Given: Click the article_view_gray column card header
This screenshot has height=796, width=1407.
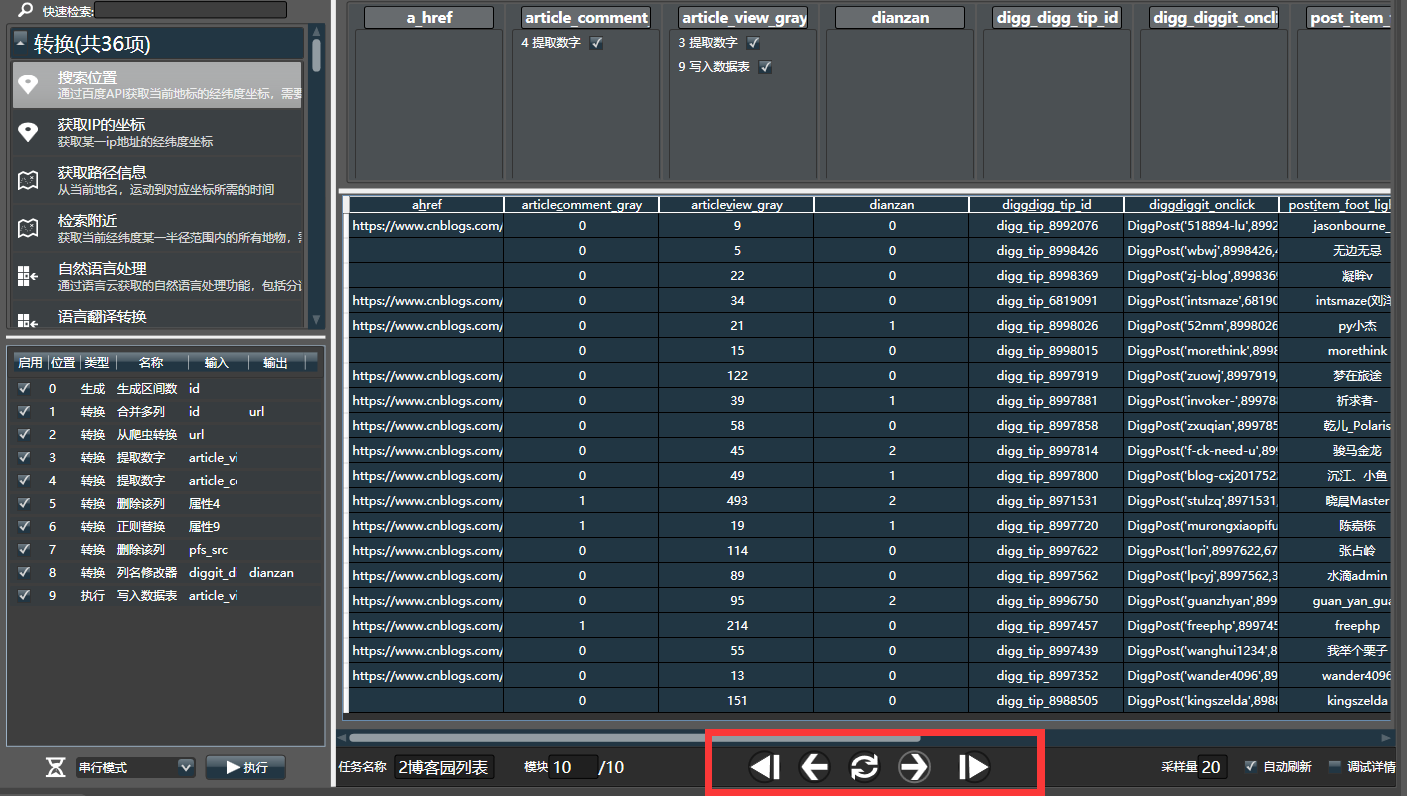Looking at the screenshot, I should pos(743,18).
